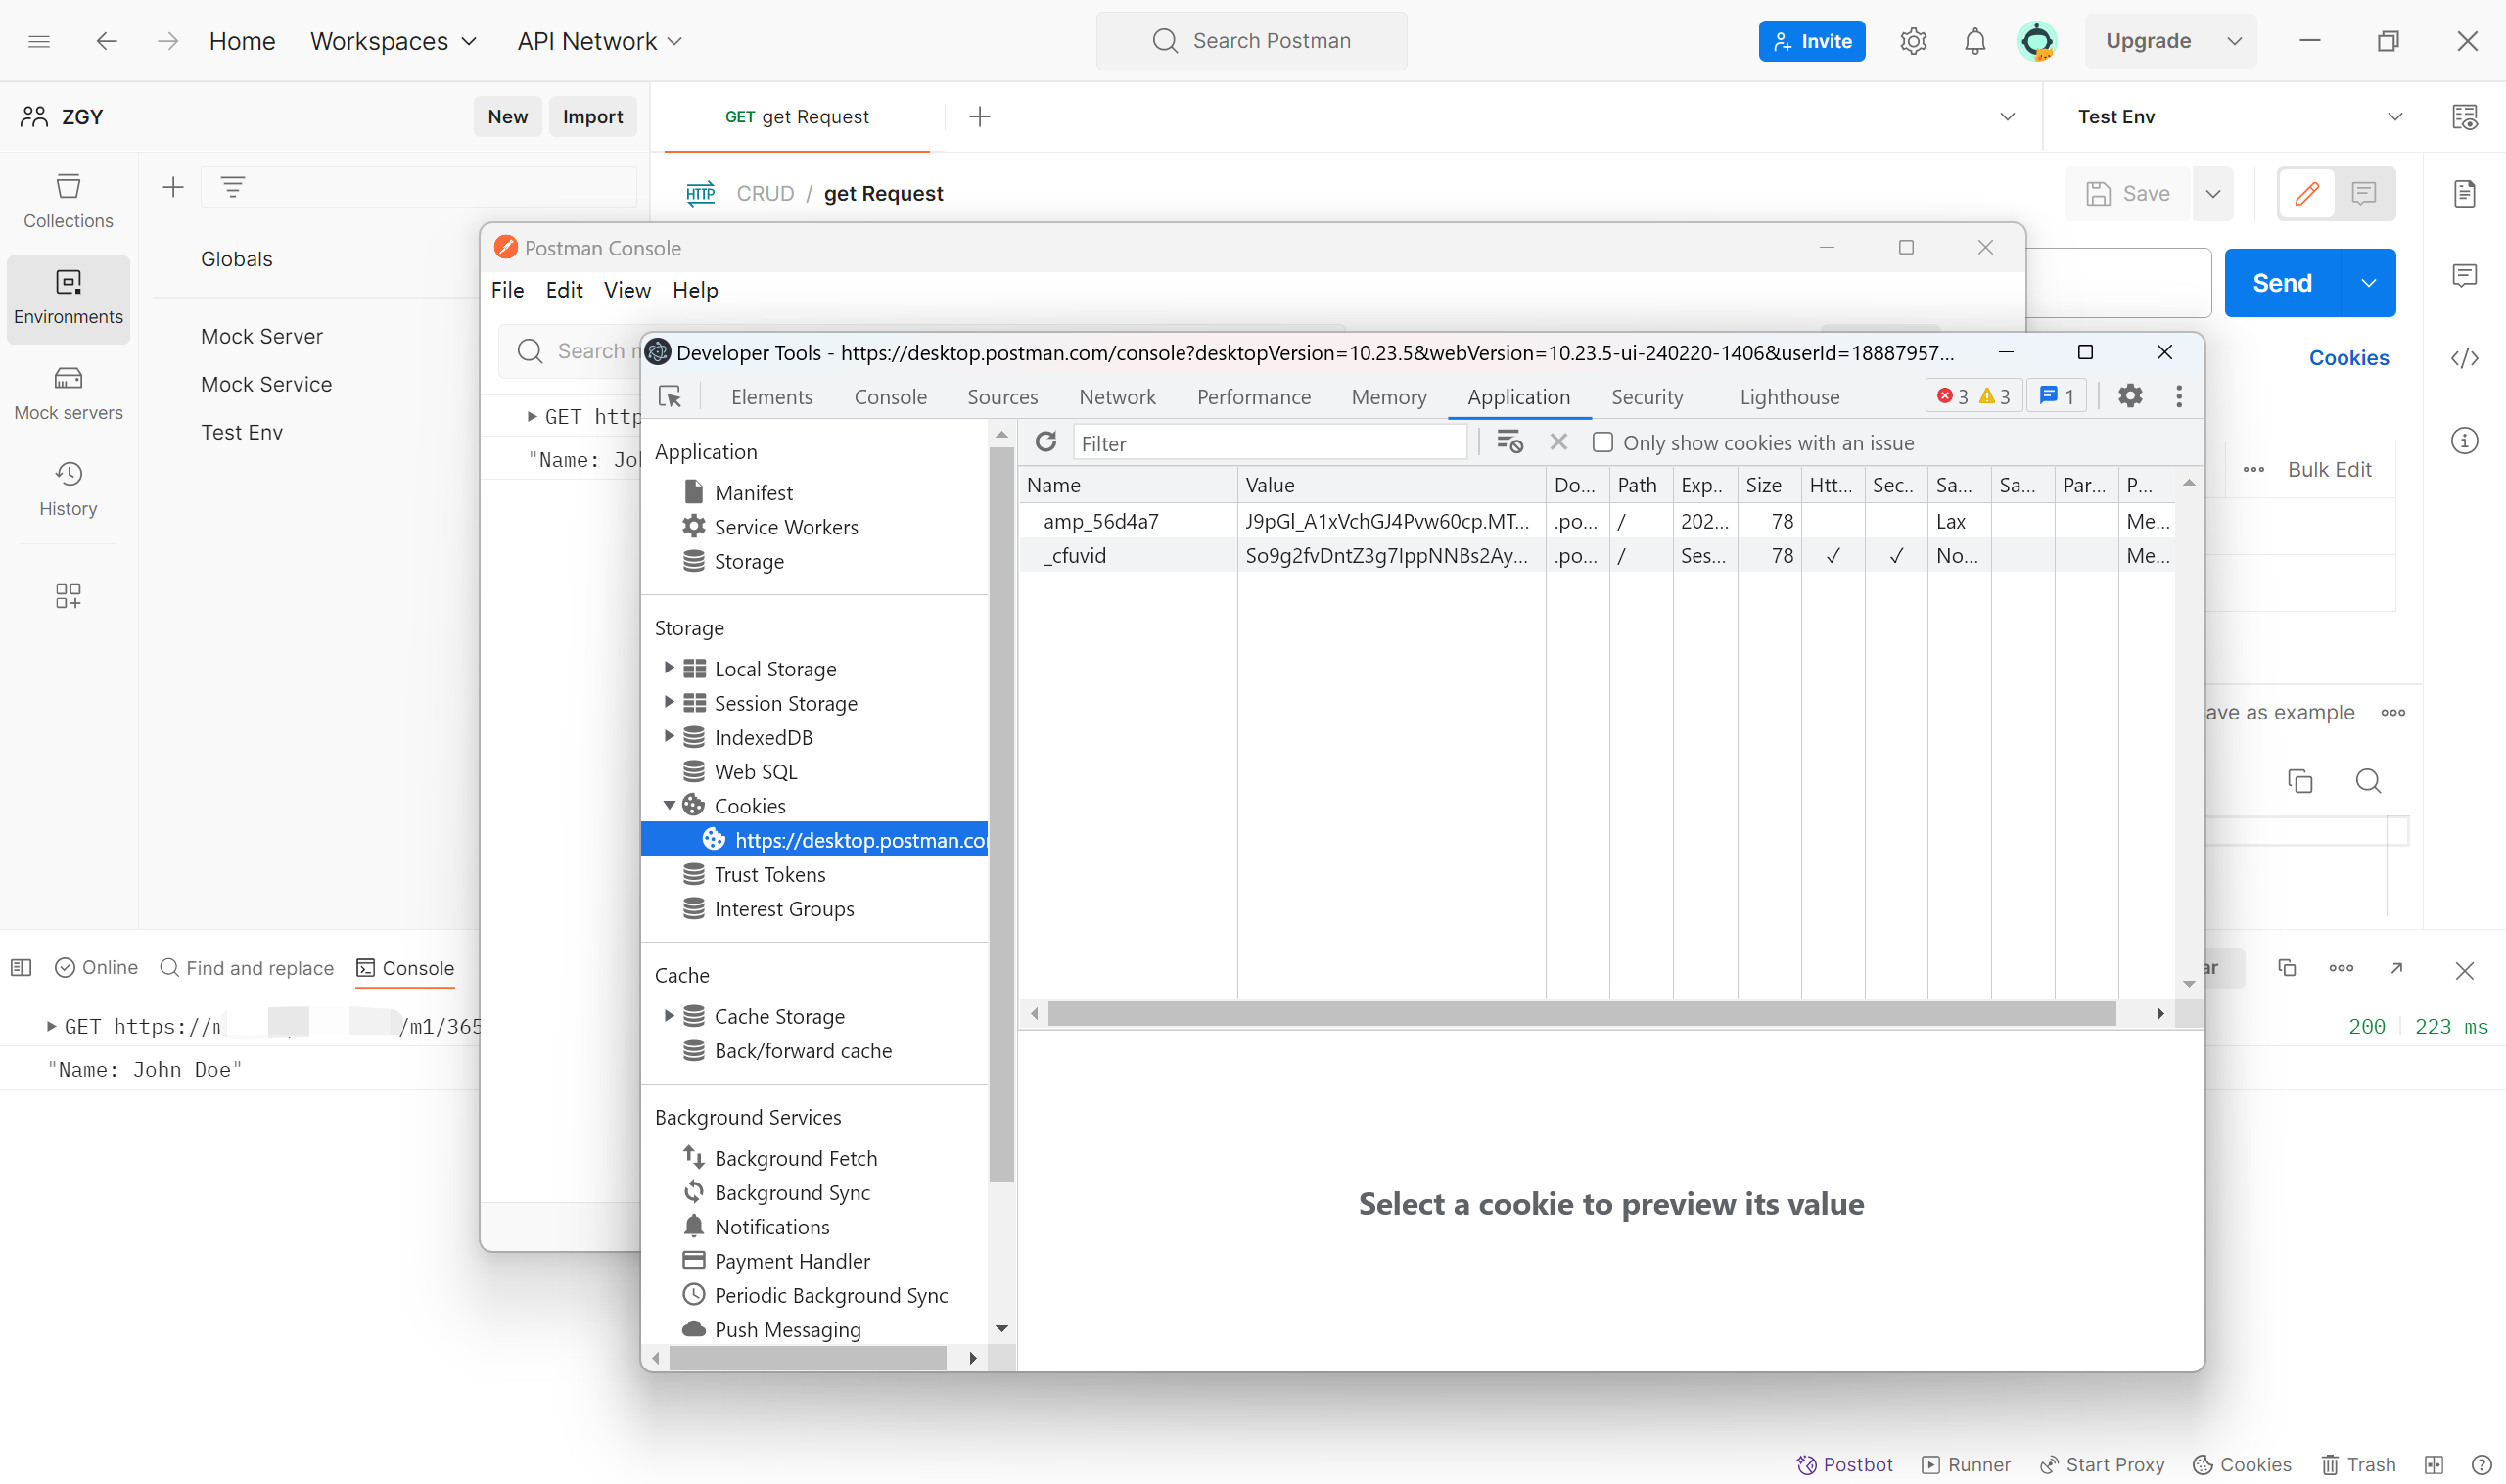Toggle two-pane view in the status bar

2434,1464
